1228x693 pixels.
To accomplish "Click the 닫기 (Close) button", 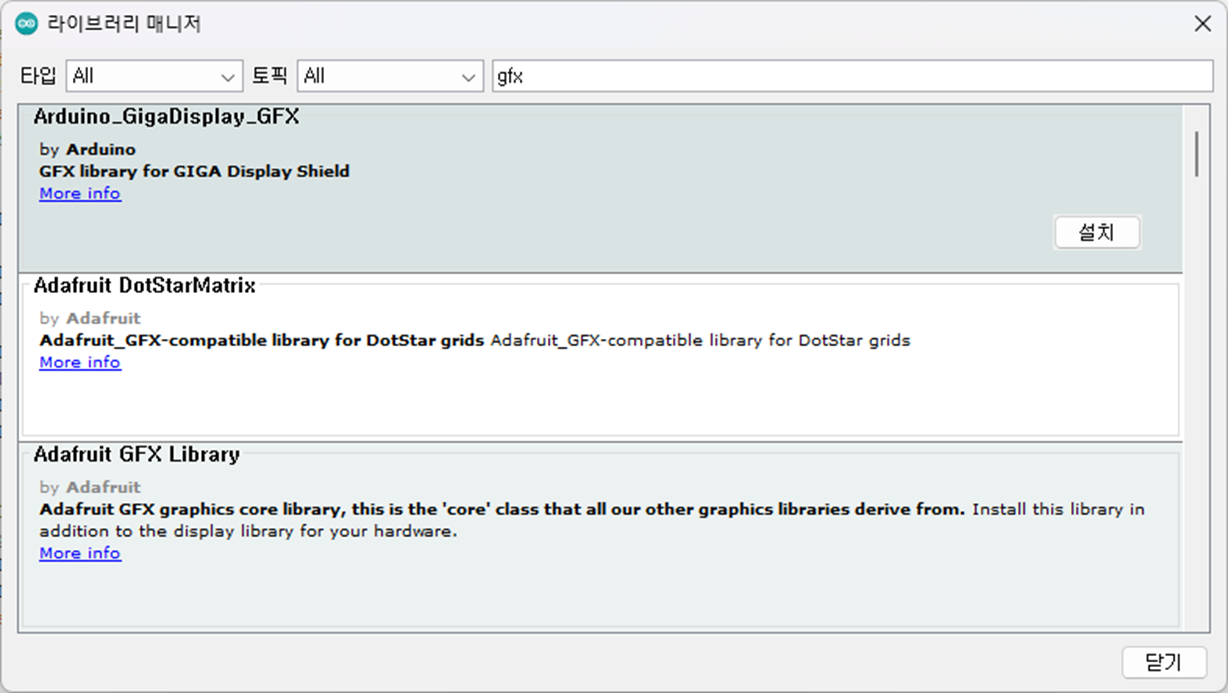I will [x=1164, y=662].
